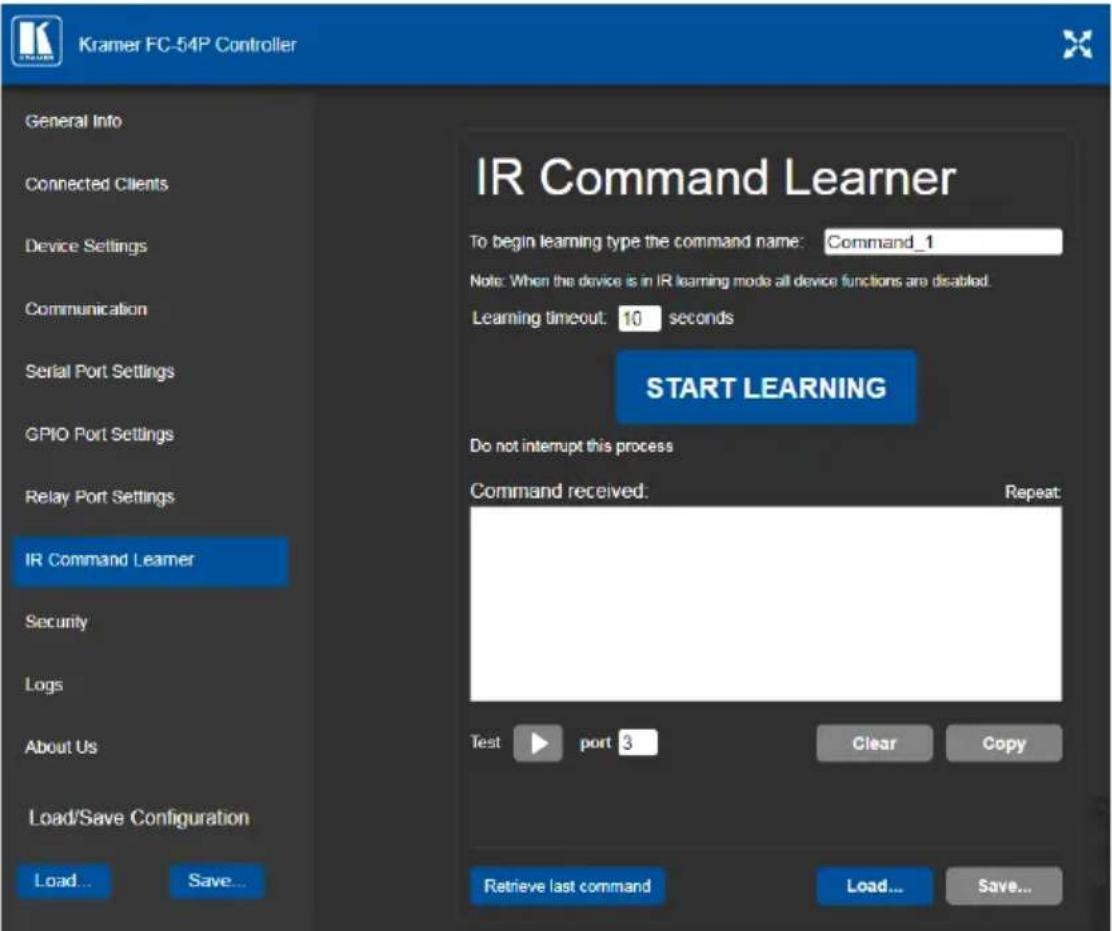This screenshot has height=931, width=1112.
Task: Go to Device Settings
Action: [x=86, y=246]
